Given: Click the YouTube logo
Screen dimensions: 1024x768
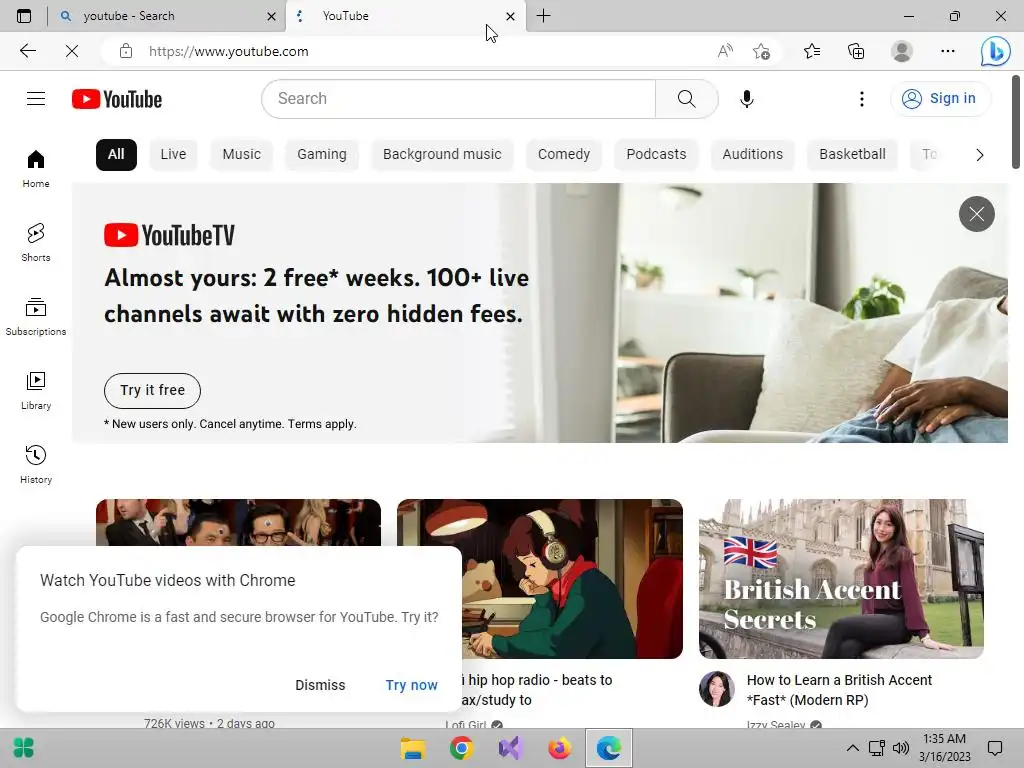Looking at the screenshot, I should pos(117,99).
